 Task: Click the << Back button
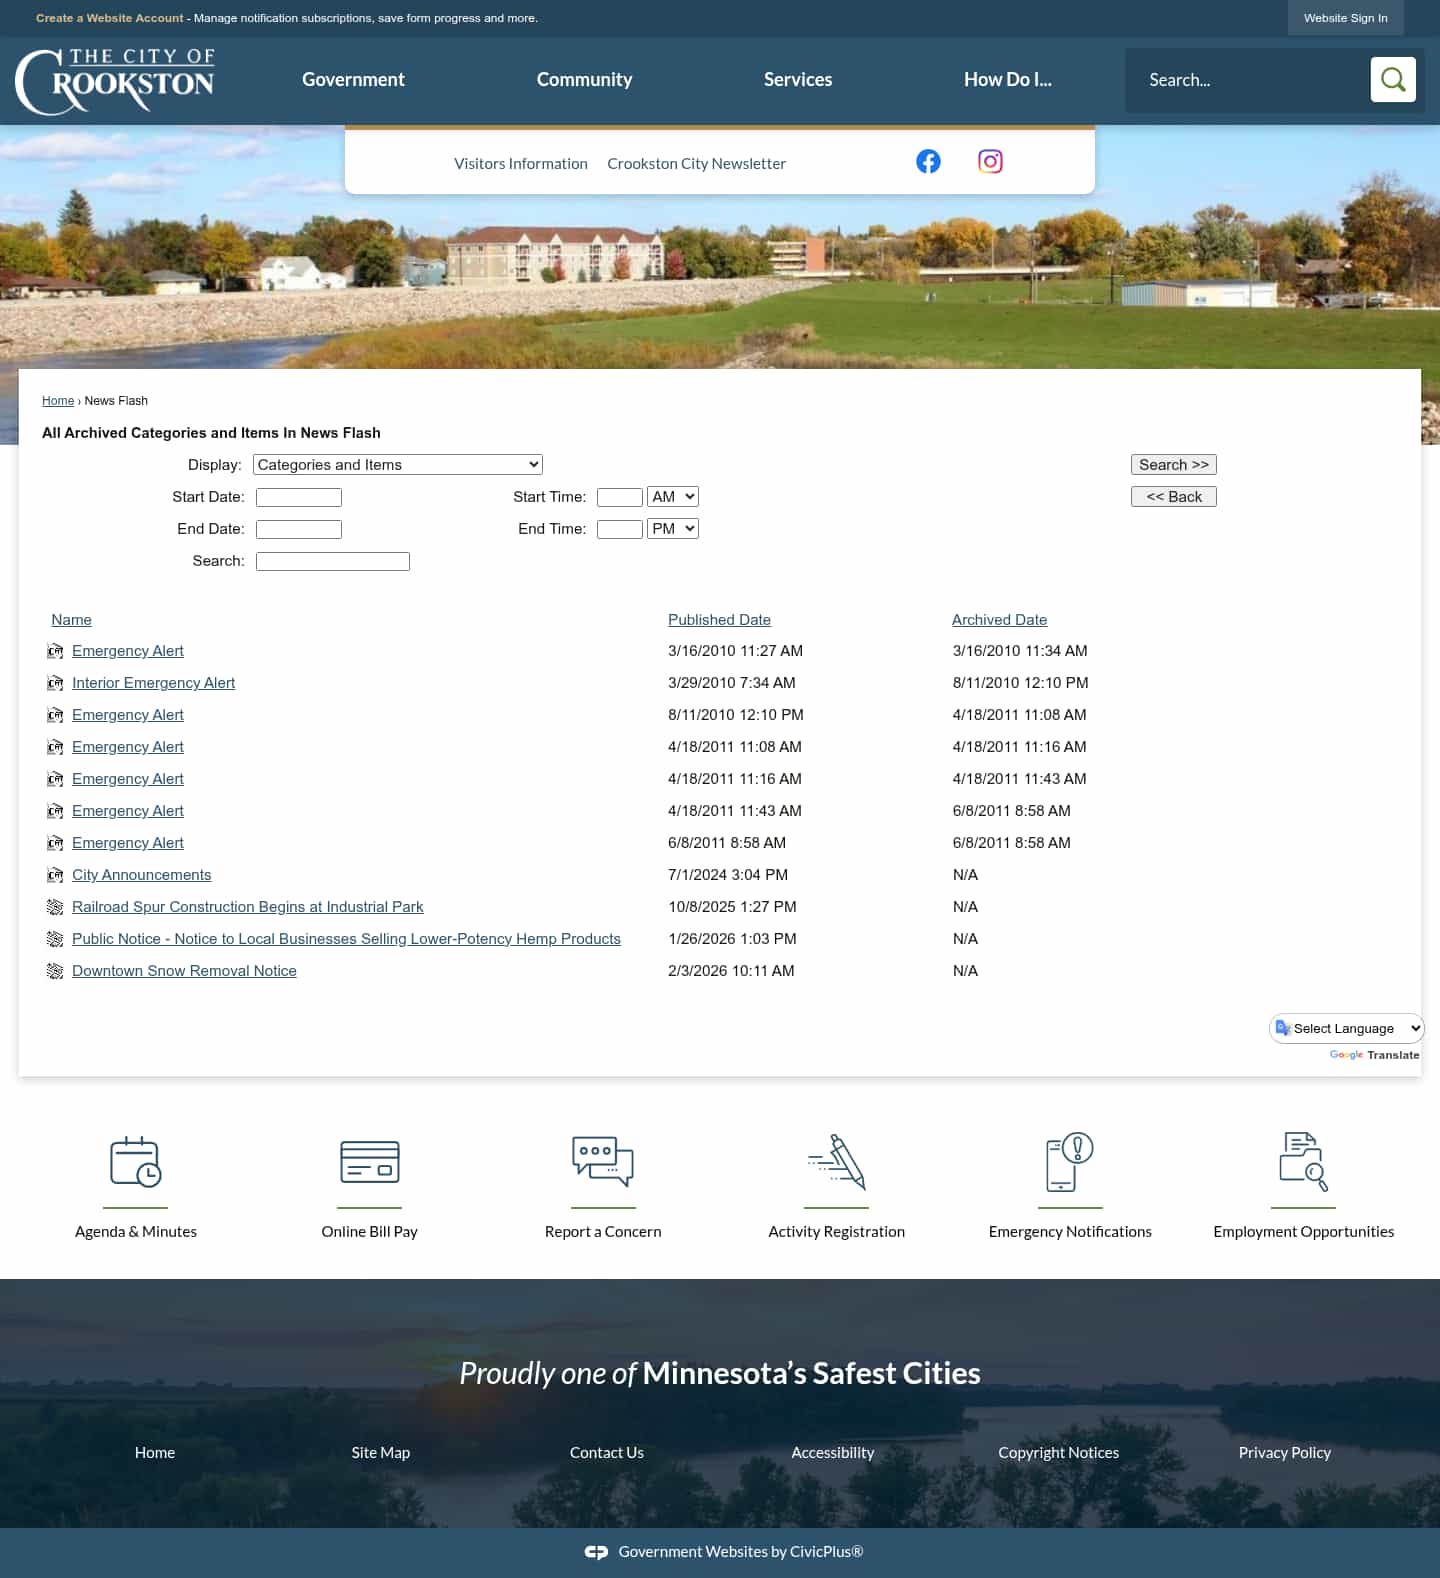(1174, 496)
